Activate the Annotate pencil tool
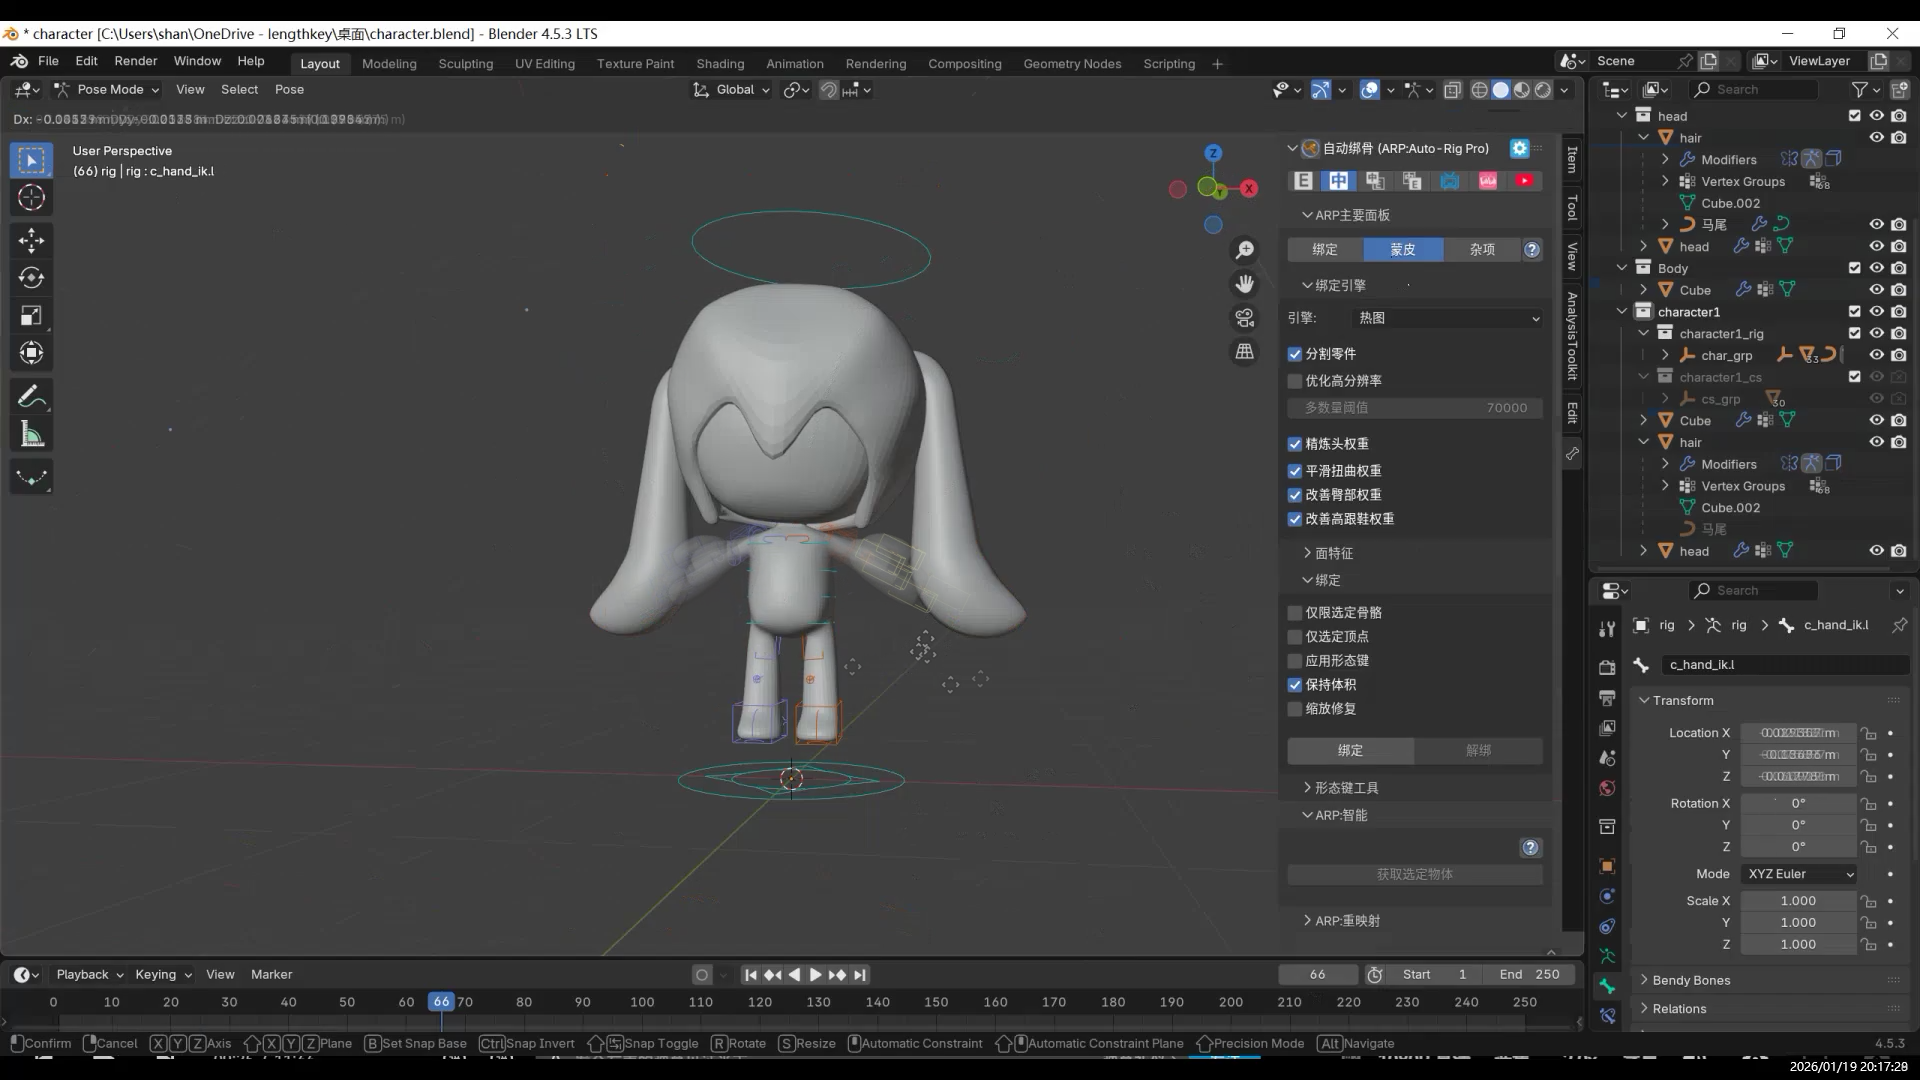The image size is (1920, 1080). click(x=31, y=397)
